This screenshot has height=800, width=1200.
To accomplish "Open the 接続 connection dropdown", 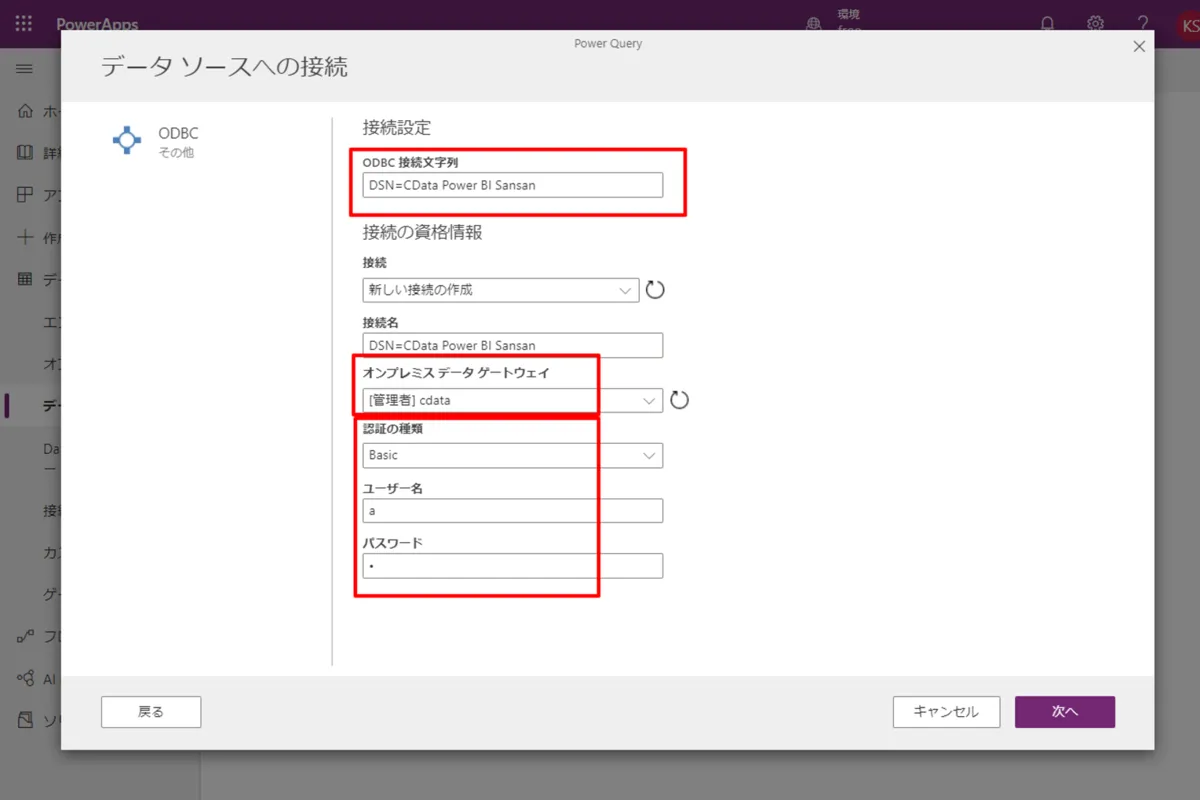I will click(x=625, y=290).
